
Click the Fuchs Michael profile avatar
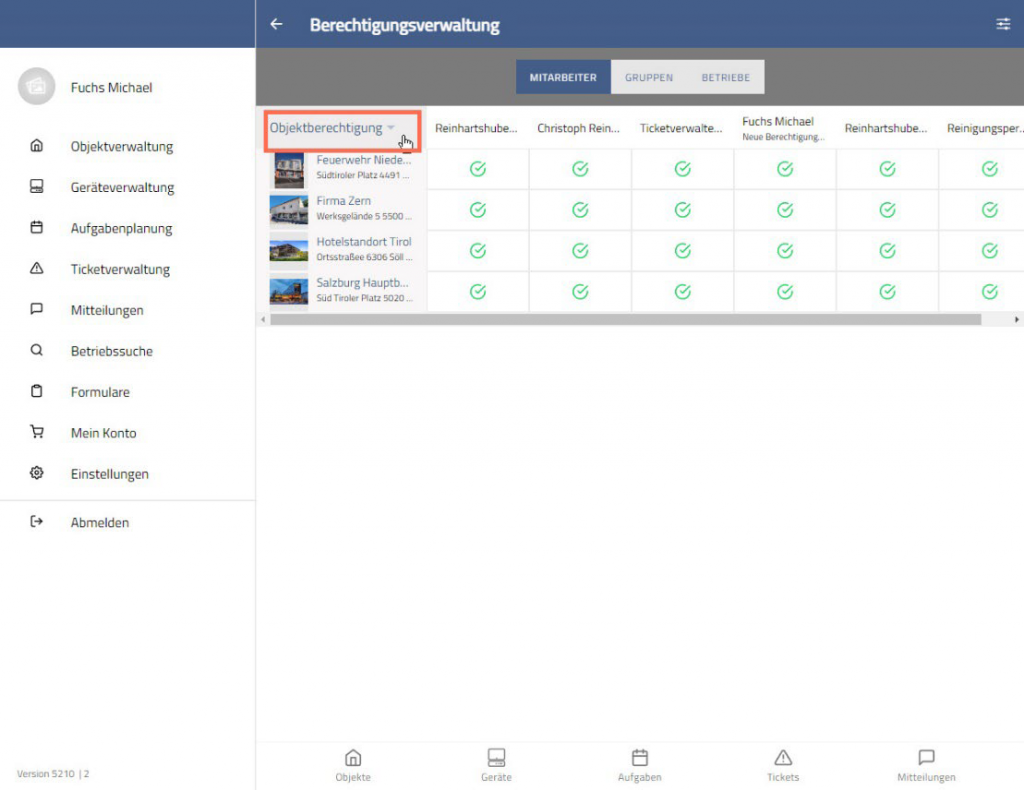[37, 87]
